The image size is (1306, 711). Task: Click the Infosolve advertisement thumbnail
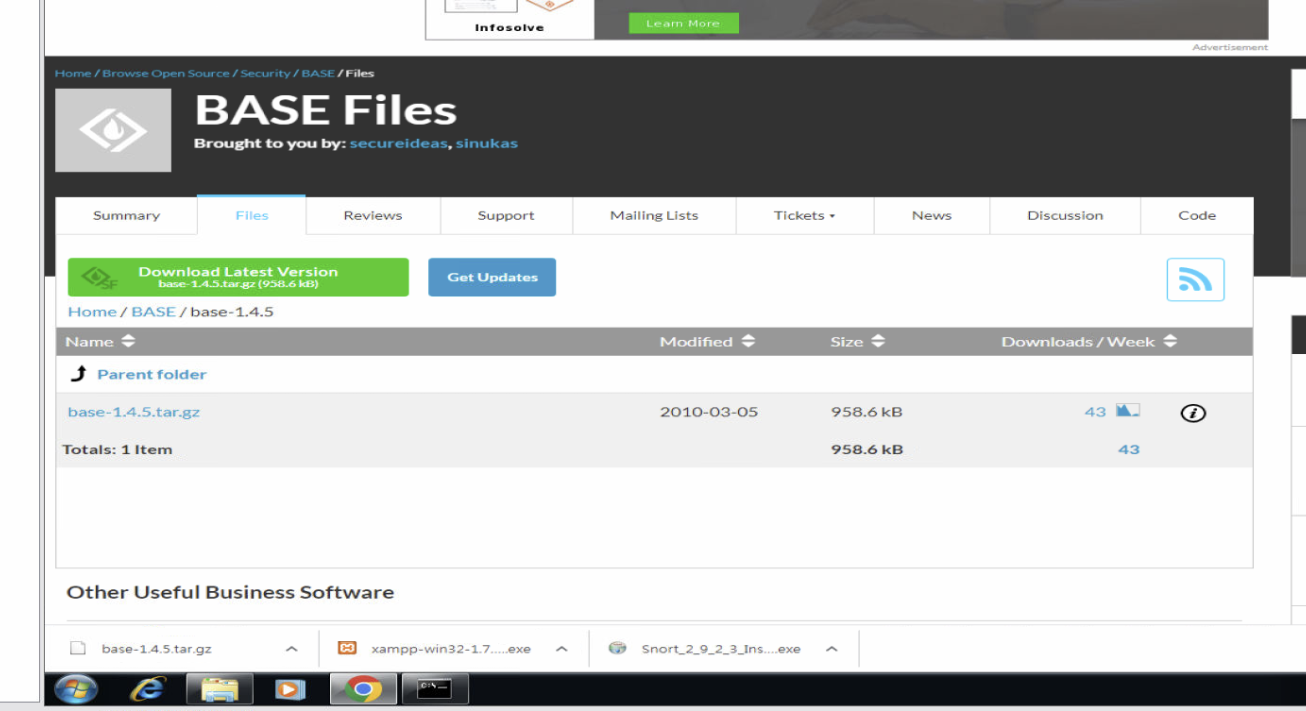coord(510,19)
